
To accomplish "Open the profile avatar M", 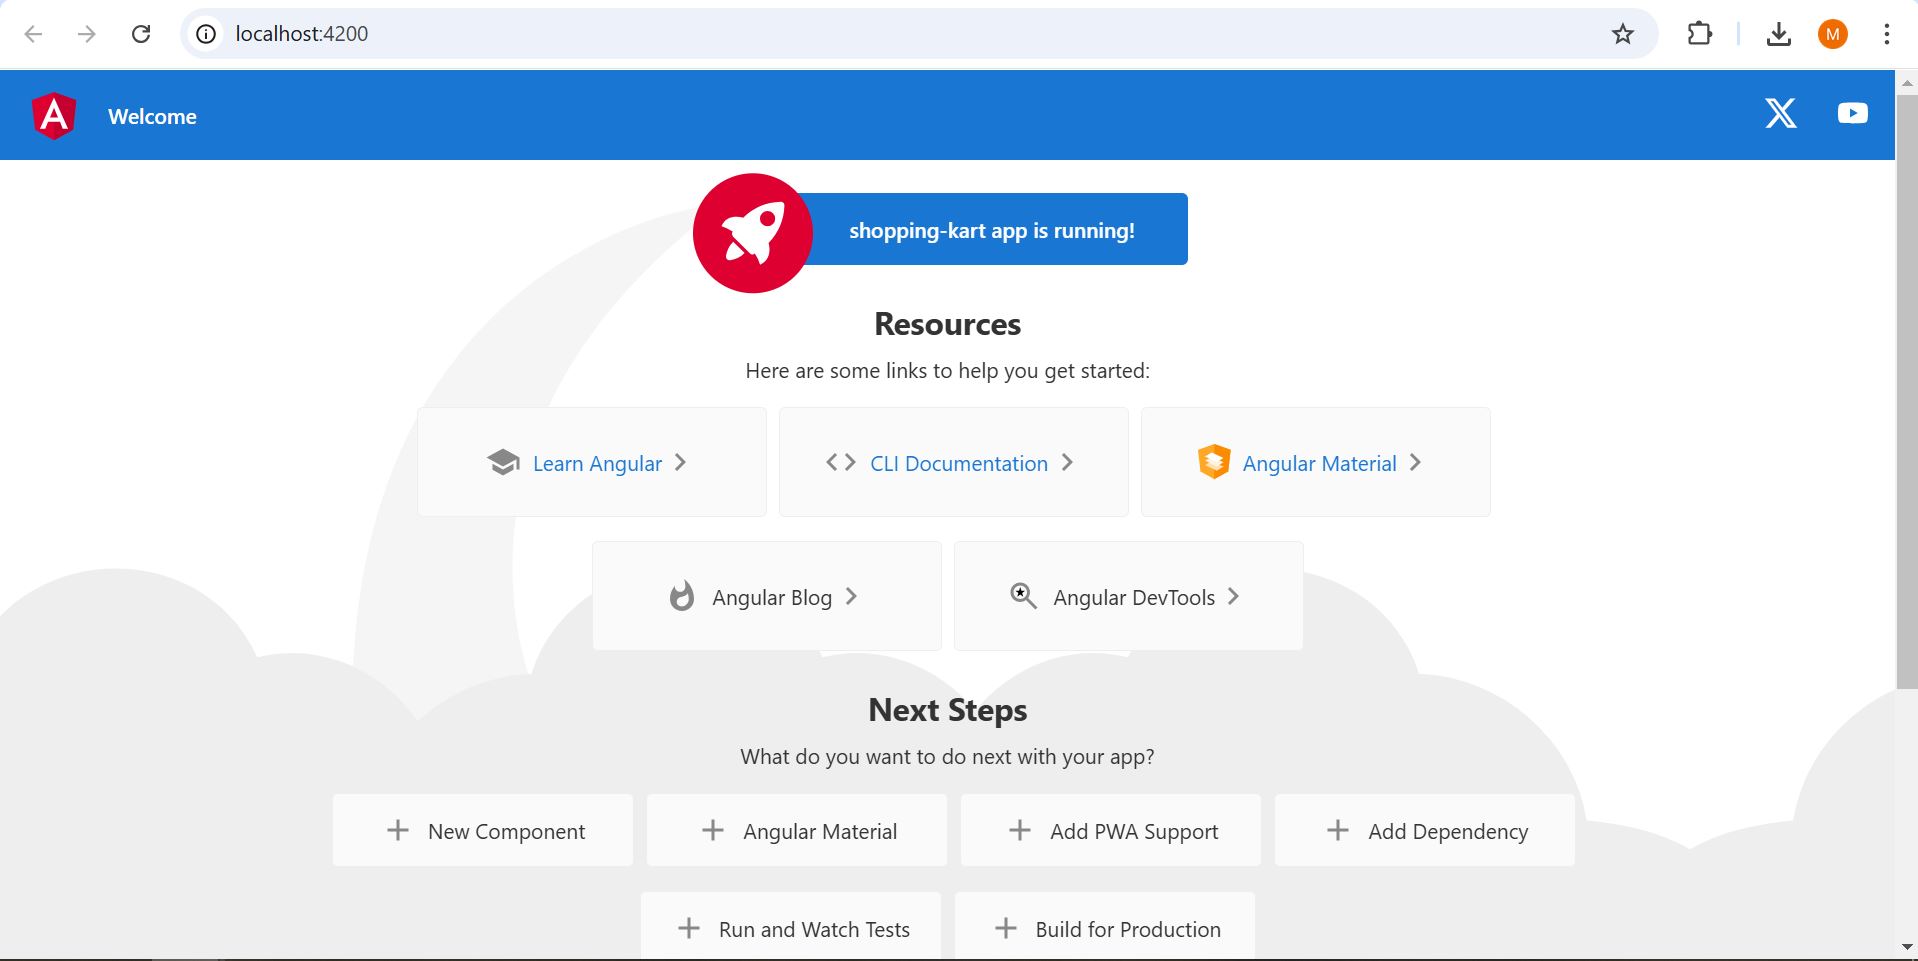I will (1832, 34).
